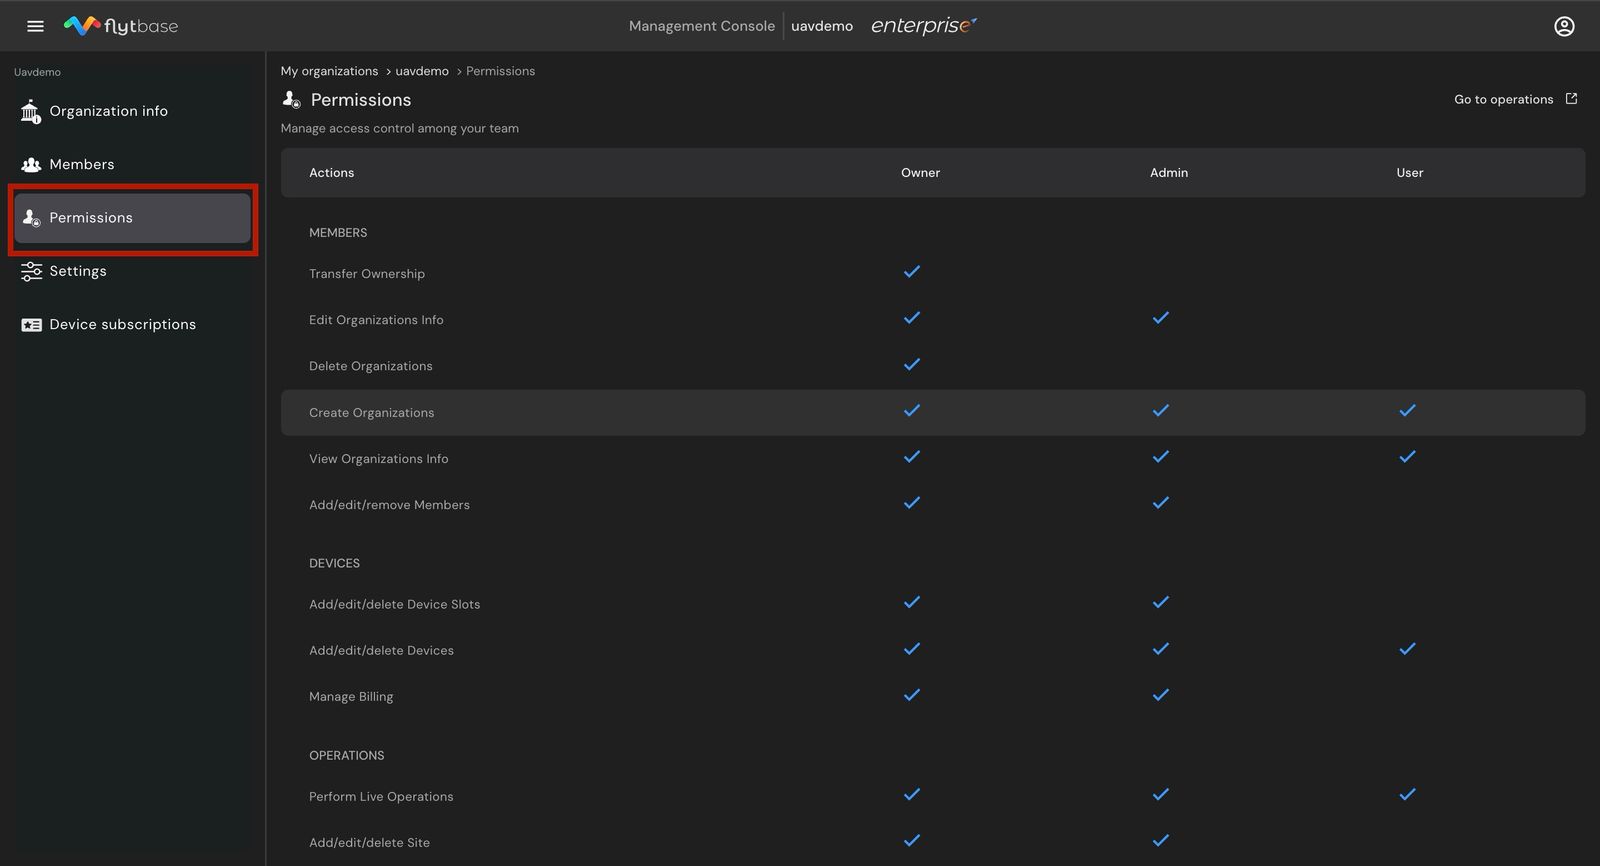Click the User checkmark for Create Organizations
This screenshot has height=866, width=1600.
1407,410
